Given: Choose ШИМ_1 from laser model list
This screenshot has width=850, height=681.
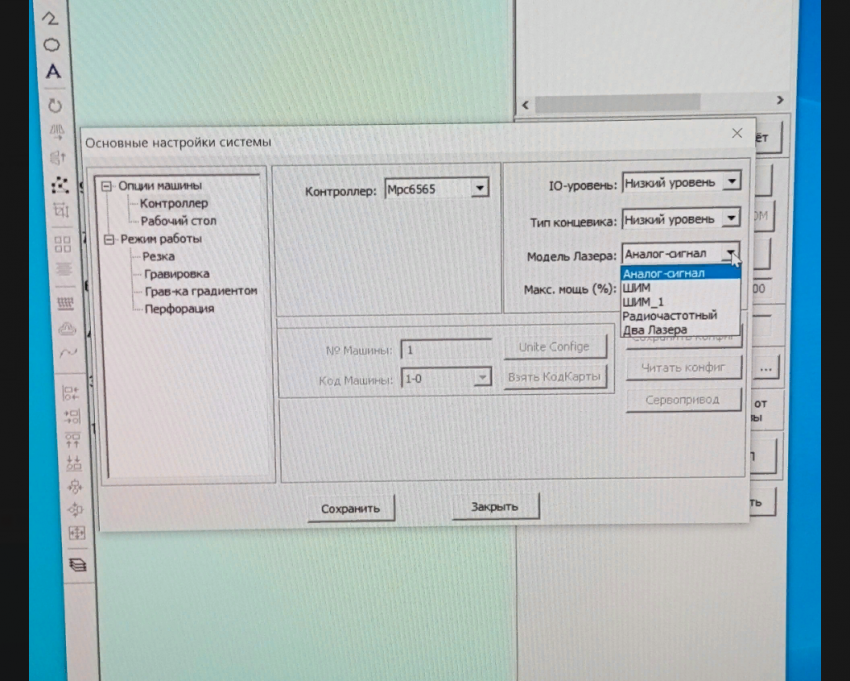Looking at the screenshot, I should coord(643,301).
